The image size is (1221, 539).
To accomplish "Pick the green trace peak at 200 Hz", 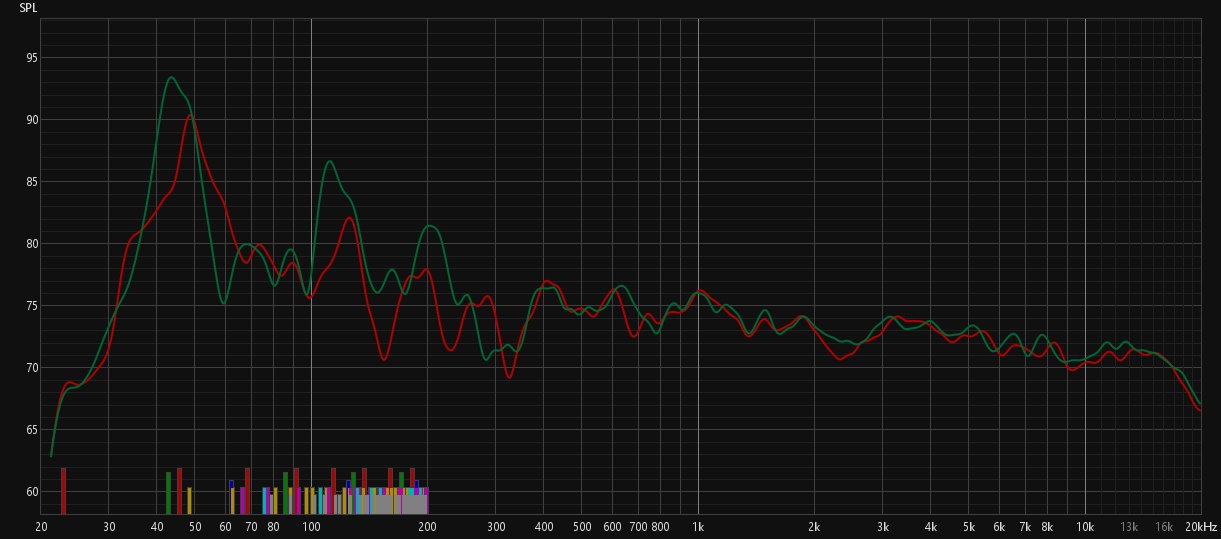I will point(429,226).
